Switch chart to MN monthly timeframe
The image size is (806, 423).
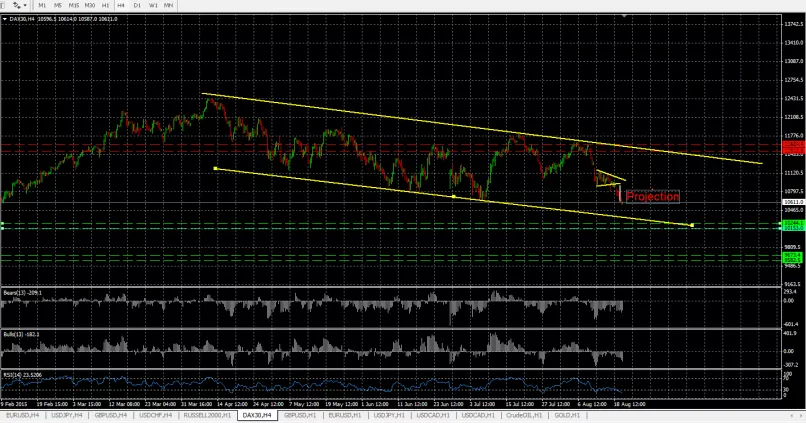pyautogui.click(x=168, y=5)
